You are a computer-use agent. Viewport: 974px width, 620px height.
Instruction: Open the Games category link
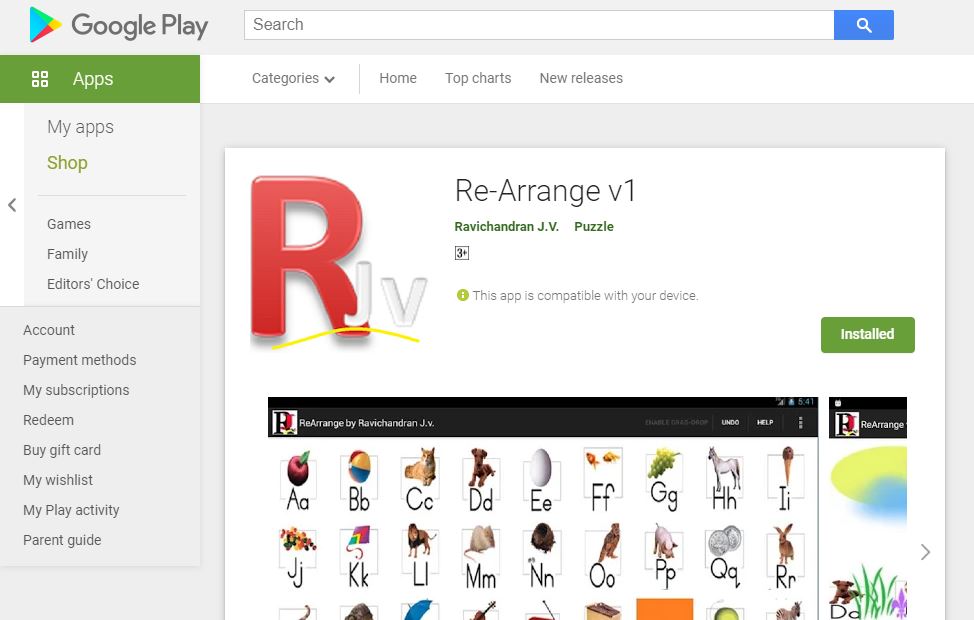click(x=69, y=224)
